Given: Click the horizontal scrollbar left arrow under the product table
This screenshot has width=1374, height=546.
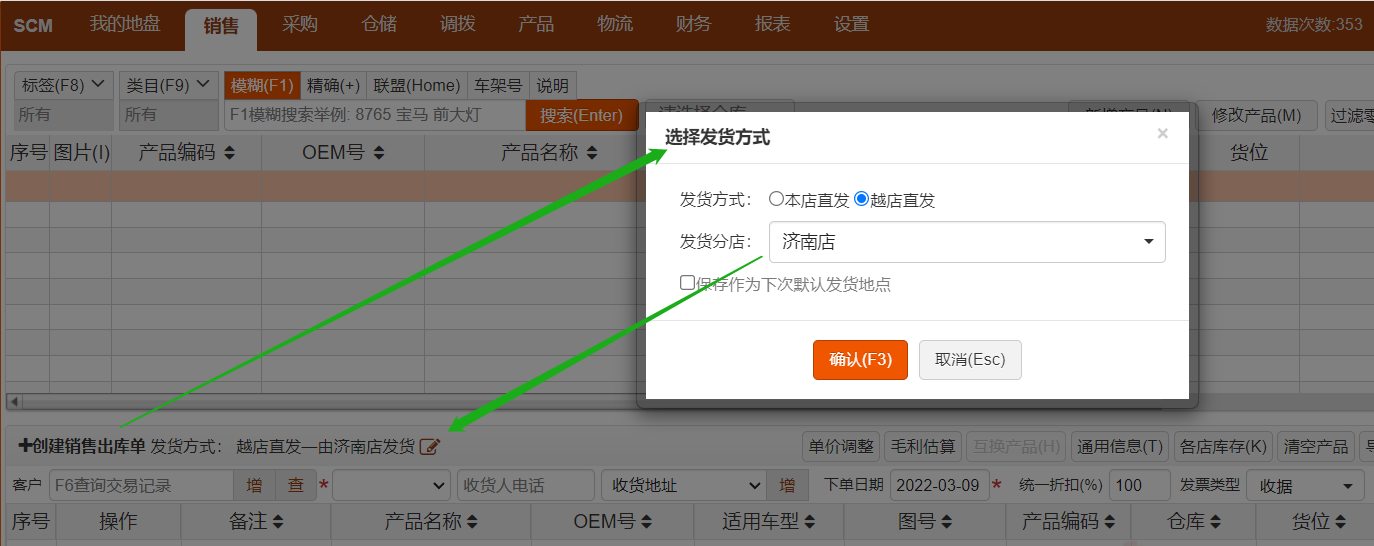Looking at the screenshot, I should [x=13, y=401].
